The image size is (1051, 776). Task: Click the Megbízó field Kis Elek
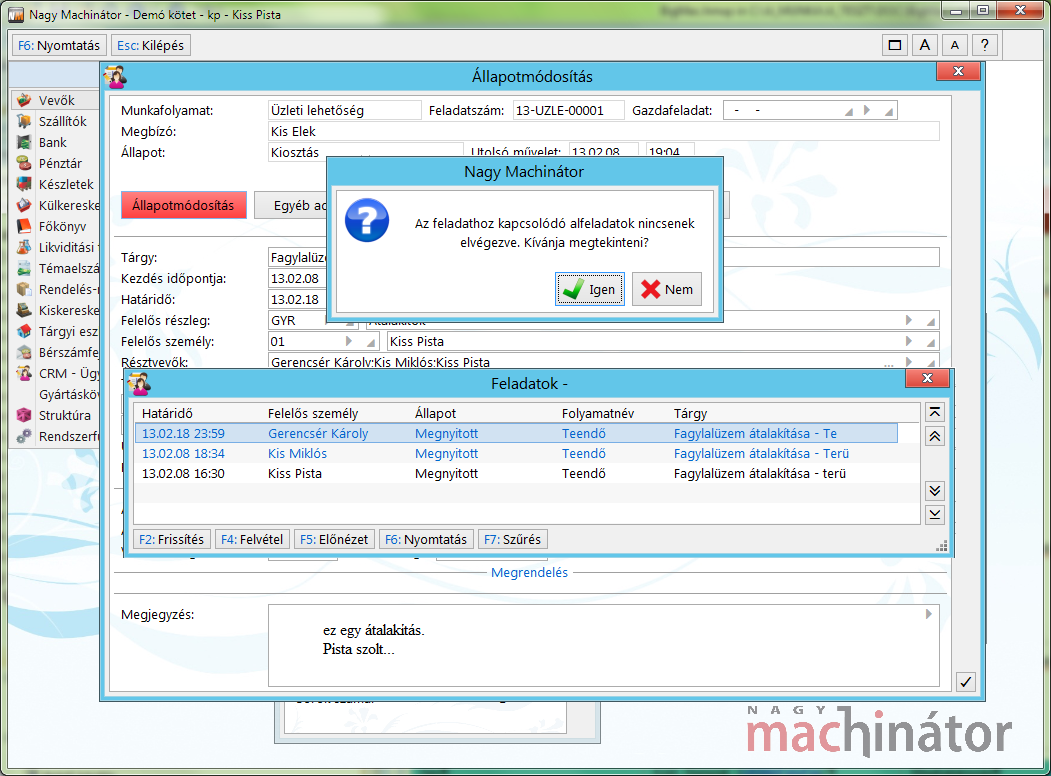[603, 131]
